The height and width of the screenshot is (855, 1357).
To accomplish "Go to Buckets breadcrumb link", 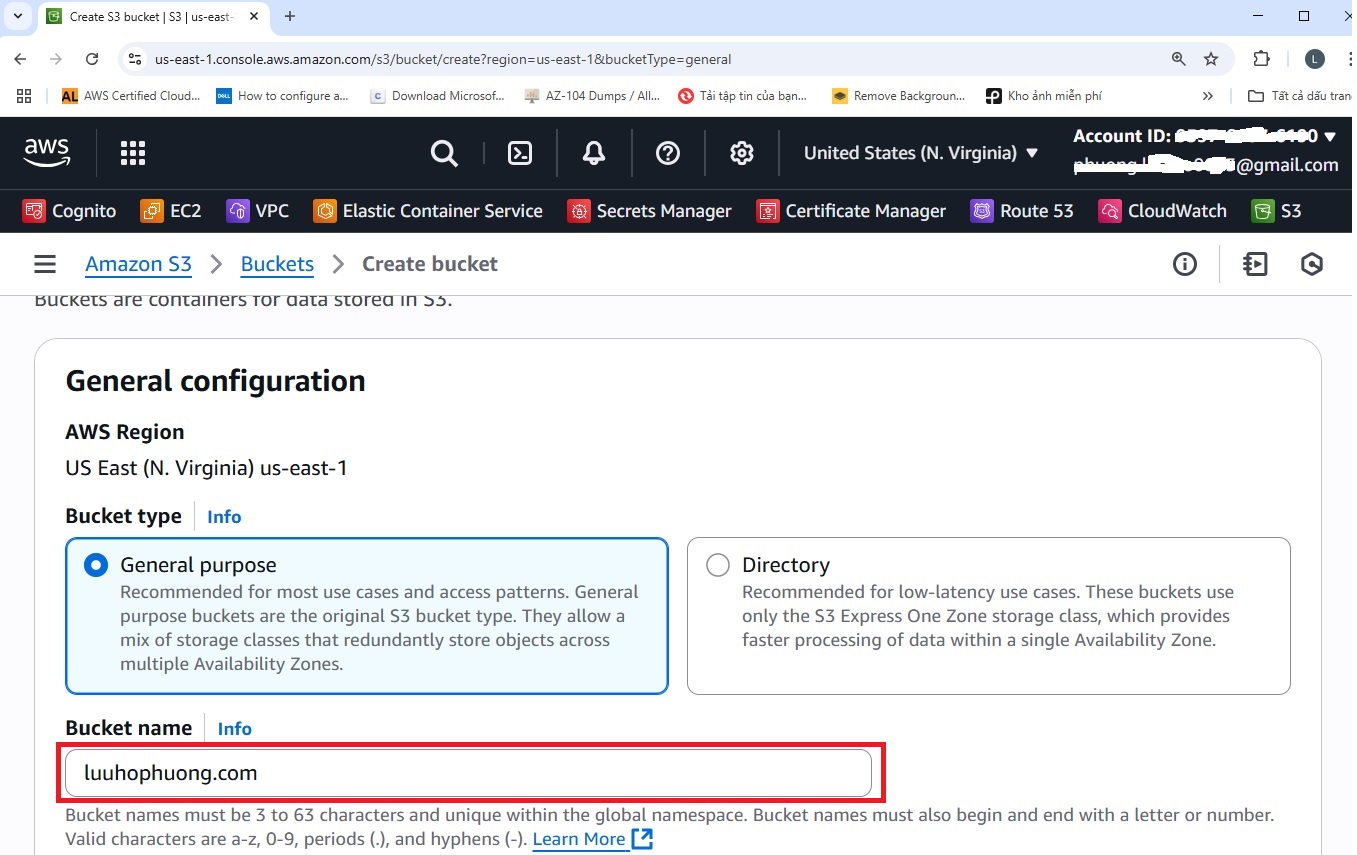I will [x=277, y=264].
